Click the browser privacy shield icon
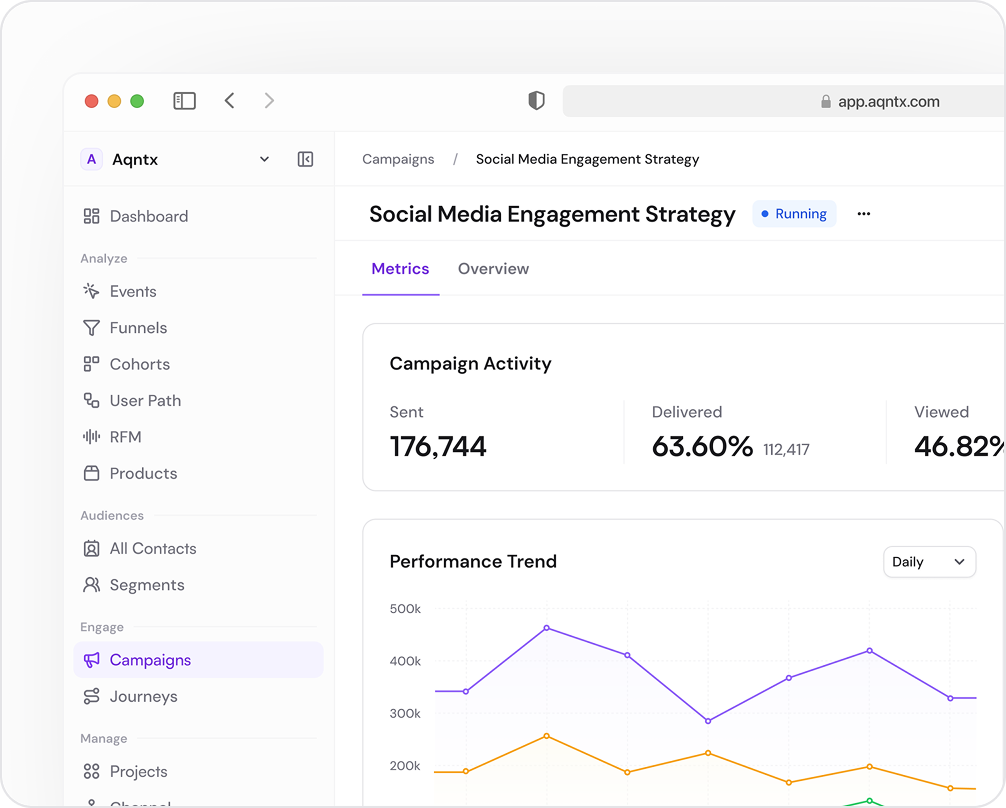The height and width of the screenshot is (808, 1006). 537,101
